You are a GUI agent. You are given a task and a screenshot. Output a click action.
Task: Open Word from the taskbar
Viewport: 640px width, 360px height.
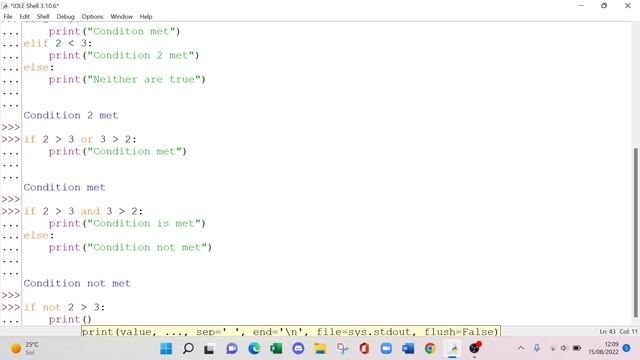click(x=408, y=349)
